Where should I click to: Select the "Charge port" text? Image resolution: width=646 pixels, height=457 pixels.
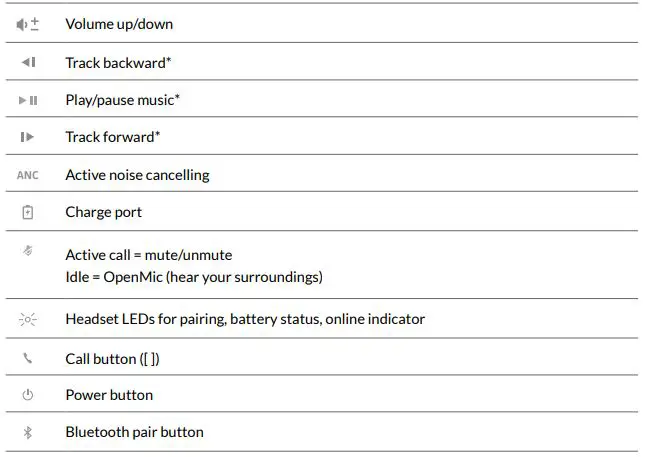(x=104, y=212)
